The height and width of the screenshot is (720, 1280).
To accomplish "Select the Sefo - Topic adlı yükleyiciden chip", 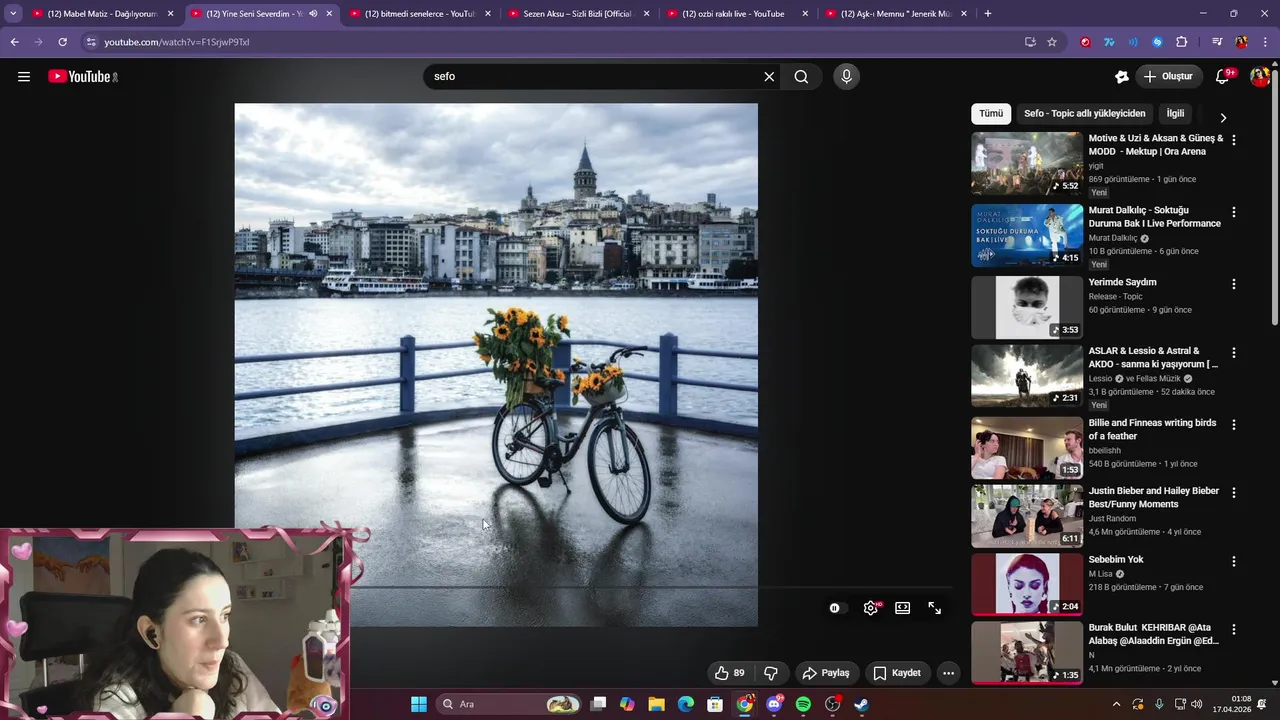I will point(1084,114).
